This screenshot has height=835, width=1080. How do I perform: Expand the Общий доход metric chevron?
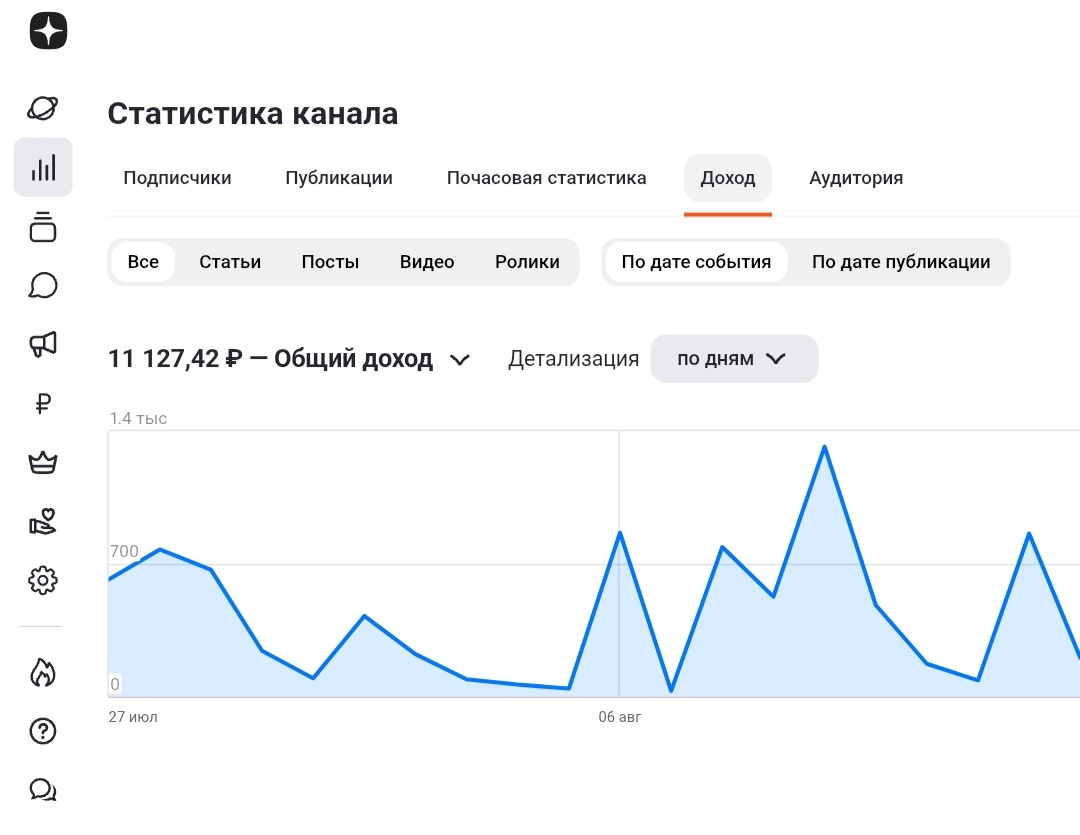459,360
